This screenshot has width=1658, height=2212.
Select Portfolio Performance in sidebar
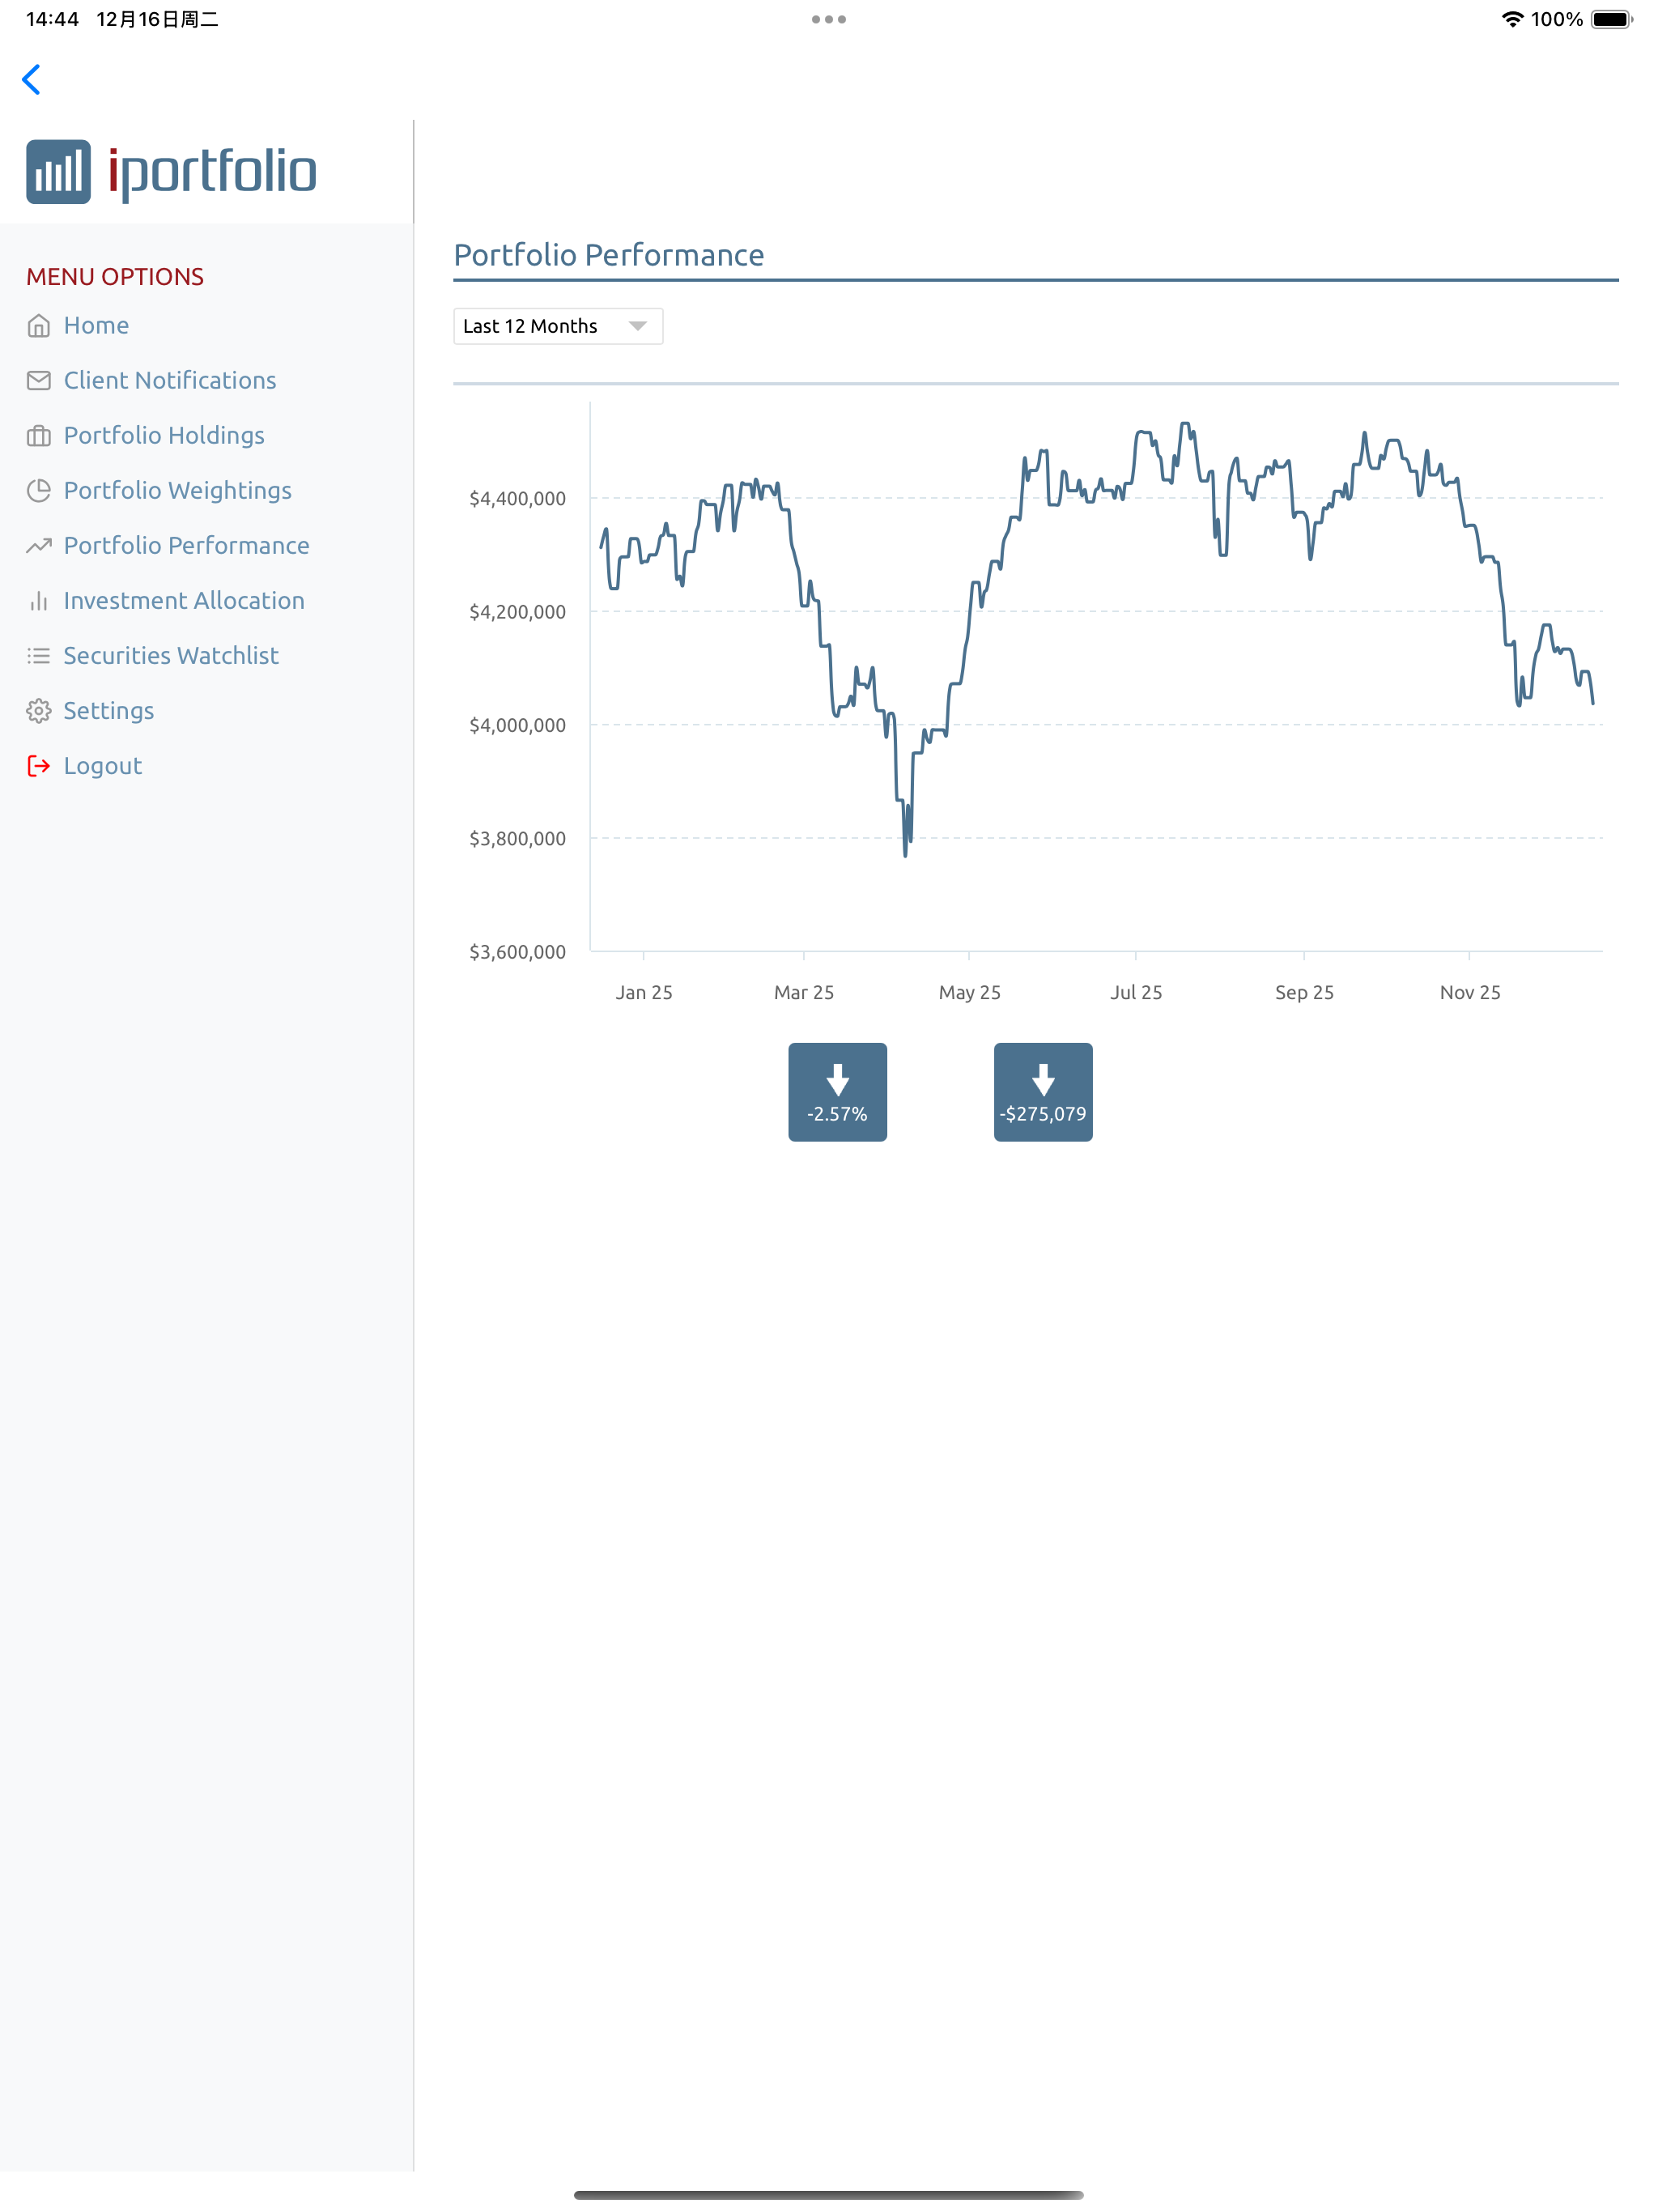(186, 546)
